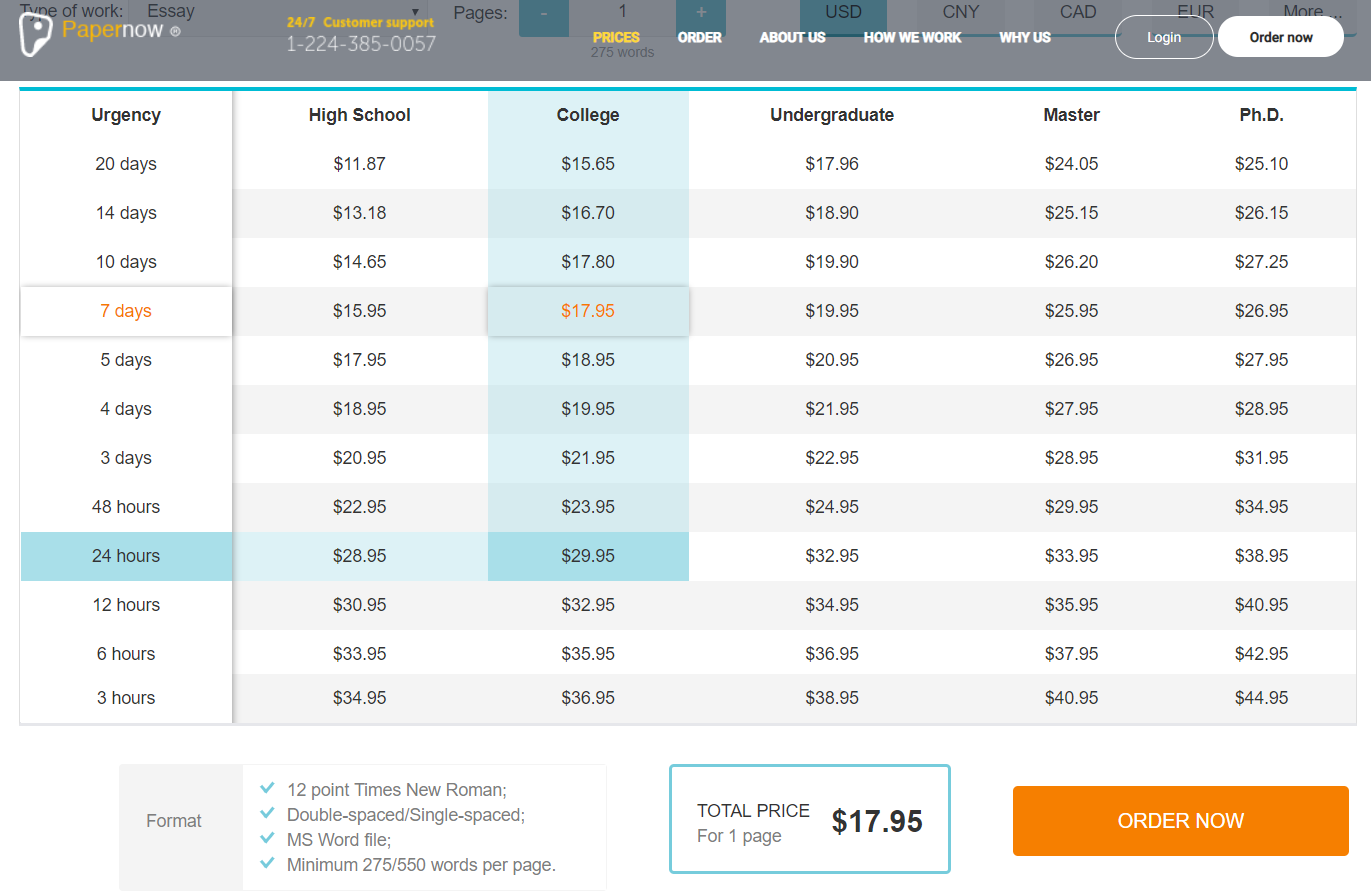Viewport: 1371px width, 896px height.
Task: Select the Ph.D. column header
Action: [1261, 115]
